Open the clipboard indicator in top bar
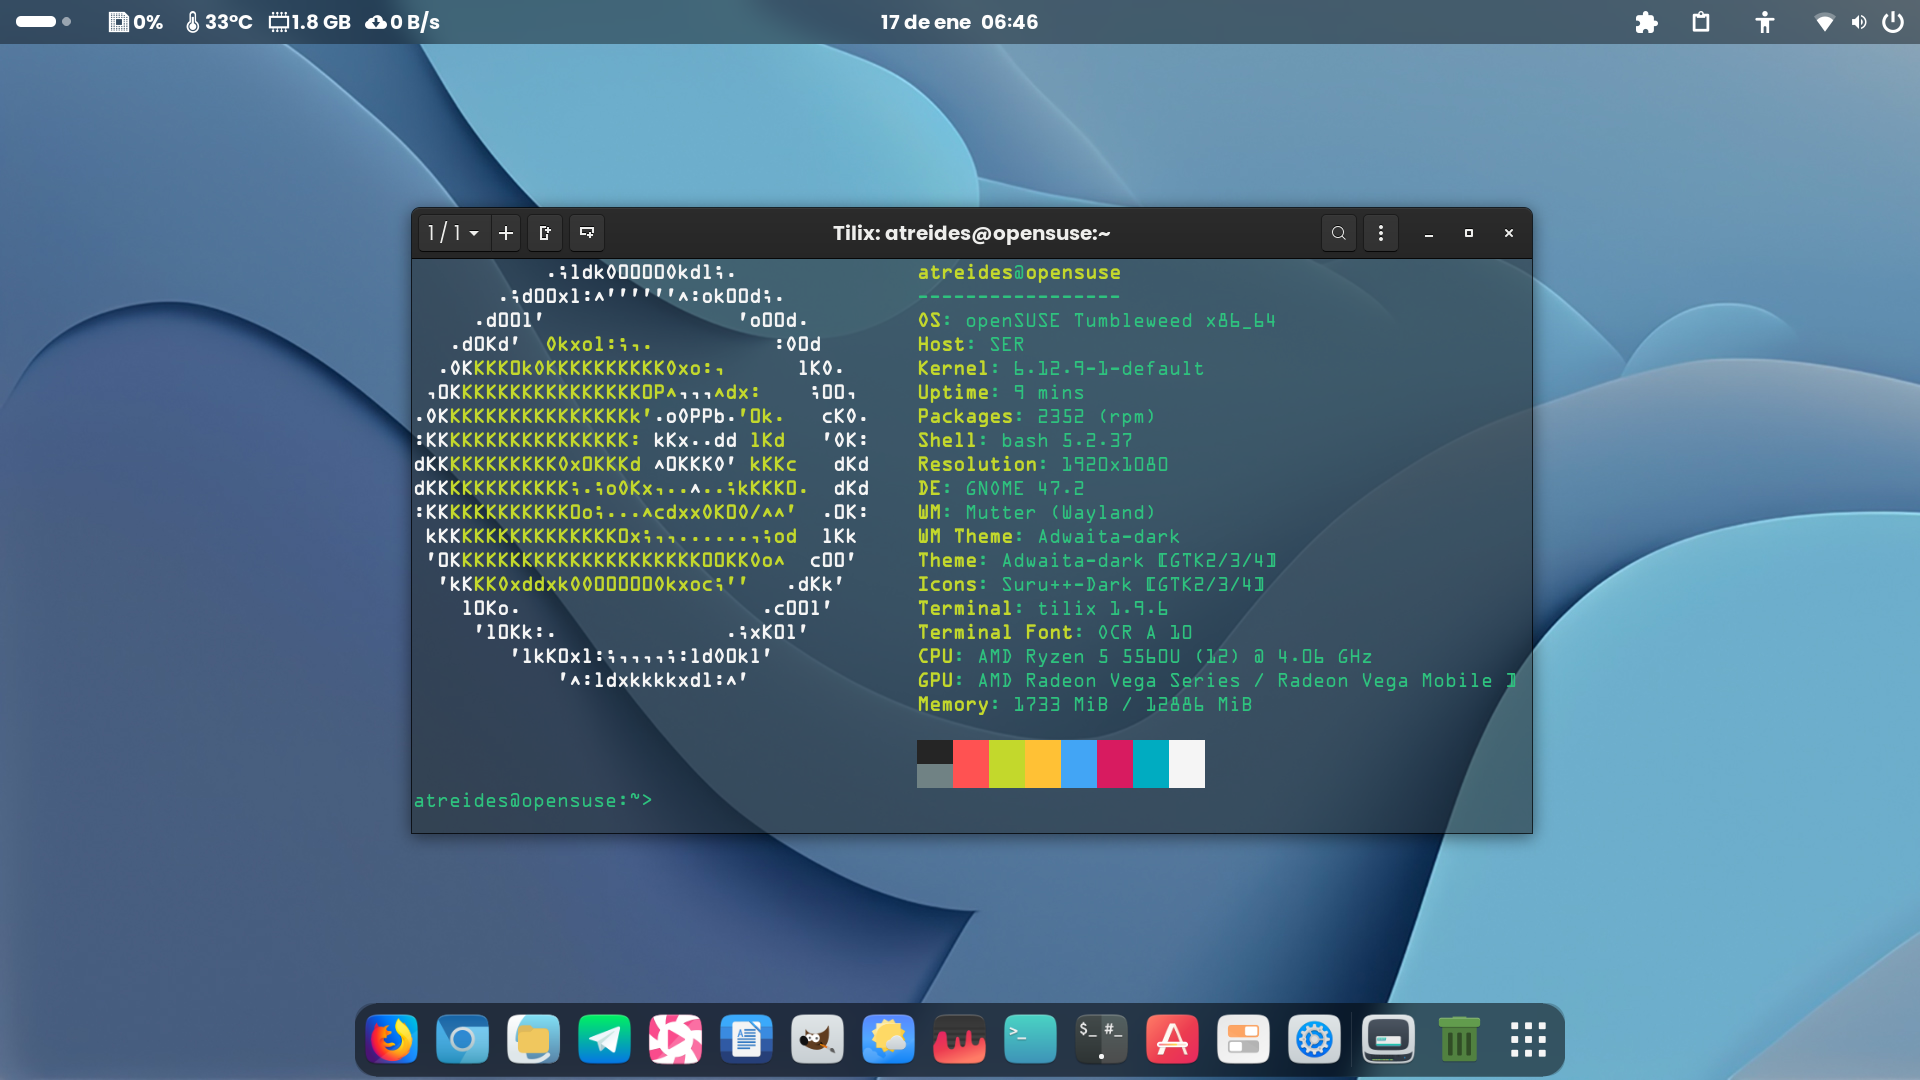Viewport: 1920px width, 1080px height. [1701, 22]
